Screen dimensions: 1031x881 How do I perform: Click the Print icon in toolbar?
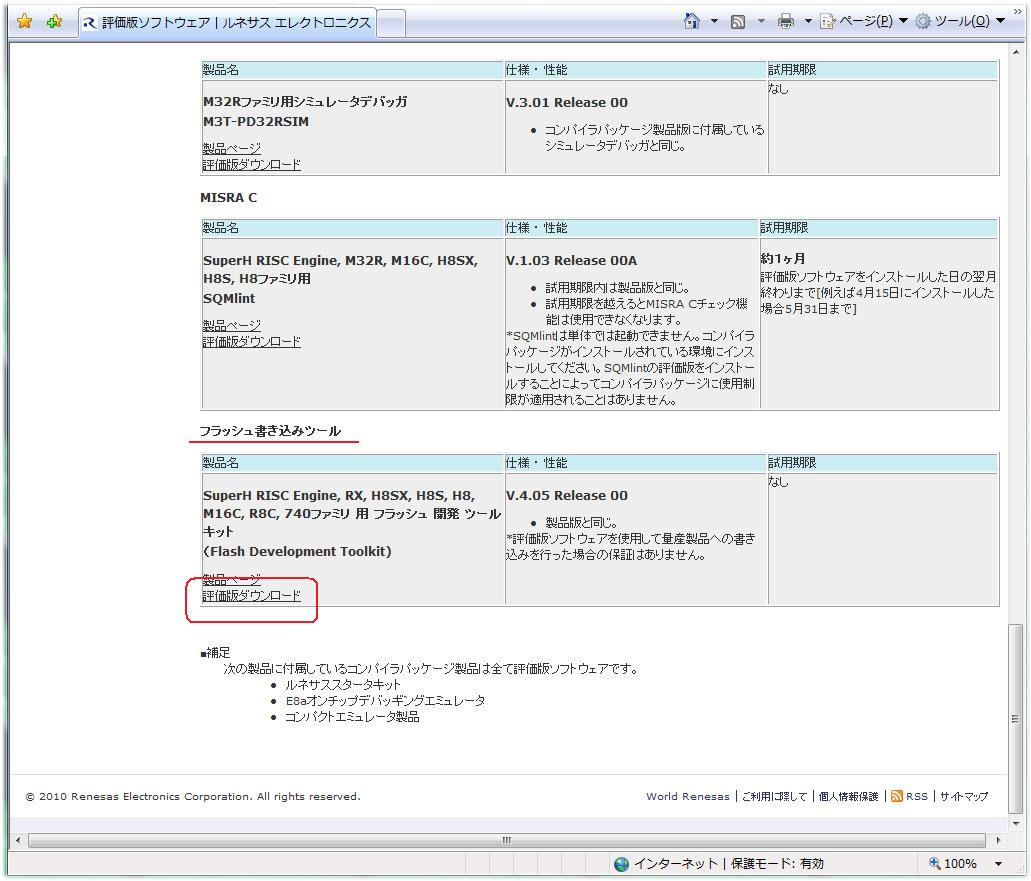coord(785,22)
